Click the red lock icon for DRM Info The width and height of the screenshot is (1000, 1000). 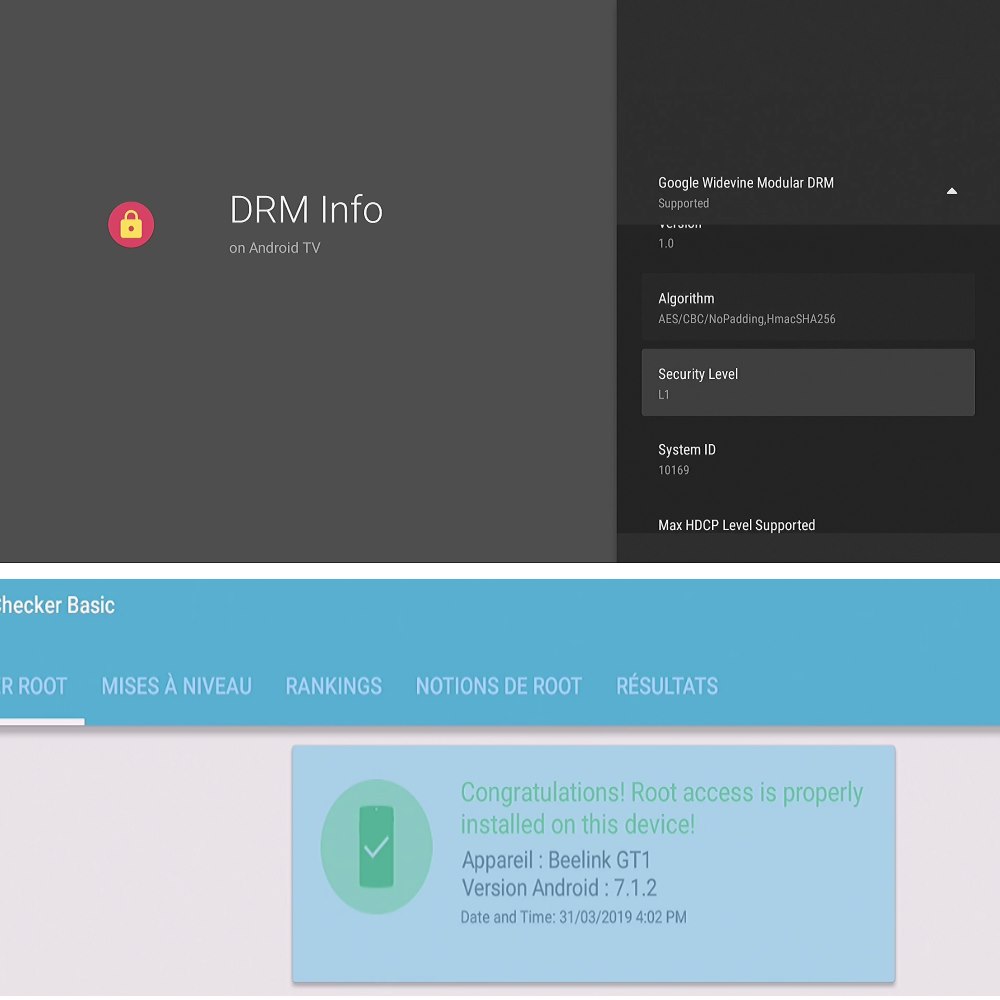click(131, 224)
